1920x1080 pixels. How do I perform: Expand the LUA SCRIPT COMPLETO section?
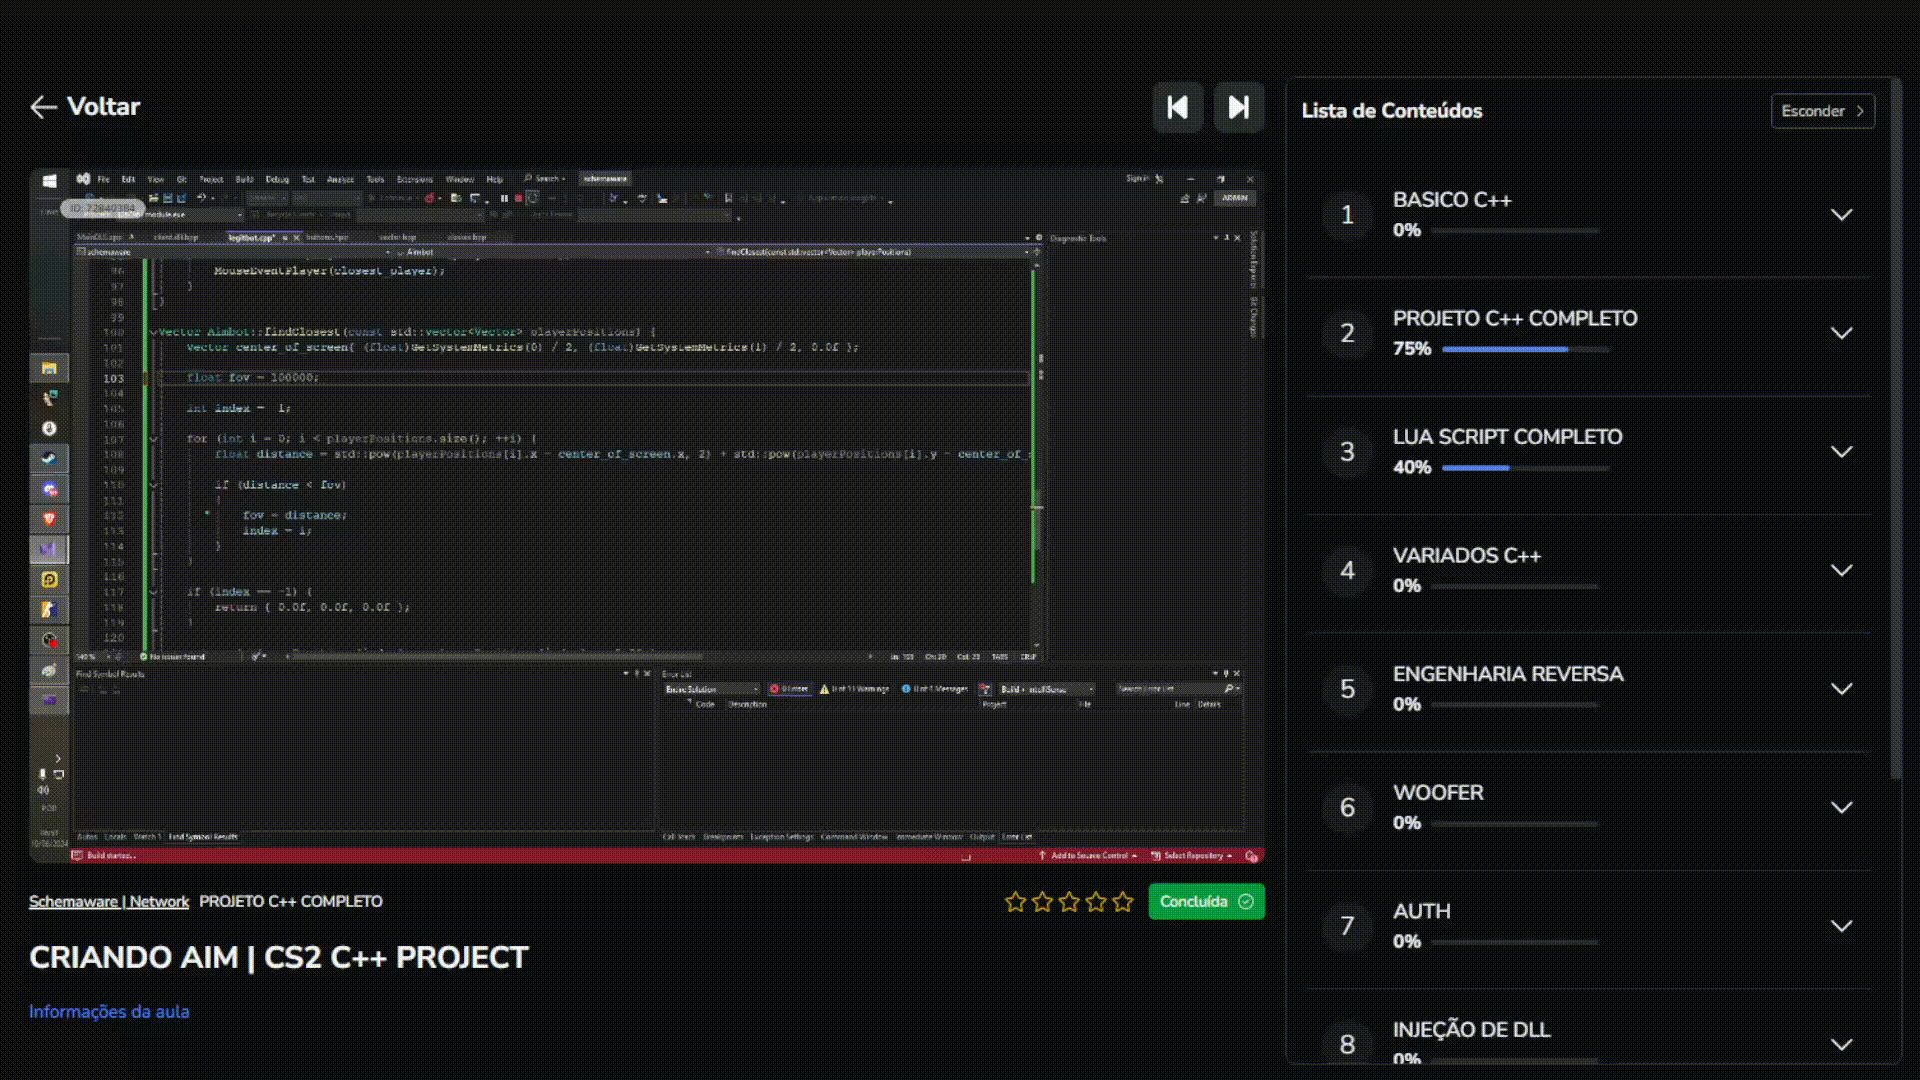point(1840,452)
